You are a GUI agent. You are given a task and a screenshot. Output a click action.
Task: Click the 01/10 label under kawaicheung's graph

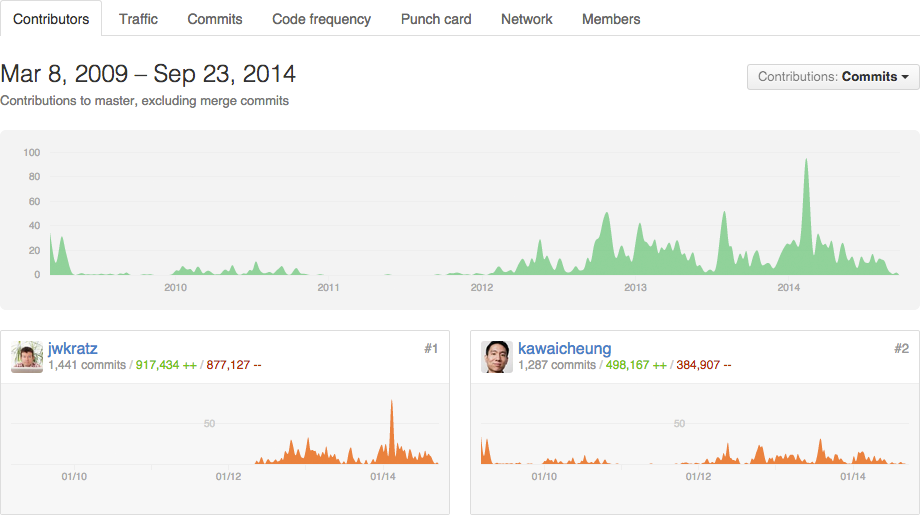[x=544, y=476]
